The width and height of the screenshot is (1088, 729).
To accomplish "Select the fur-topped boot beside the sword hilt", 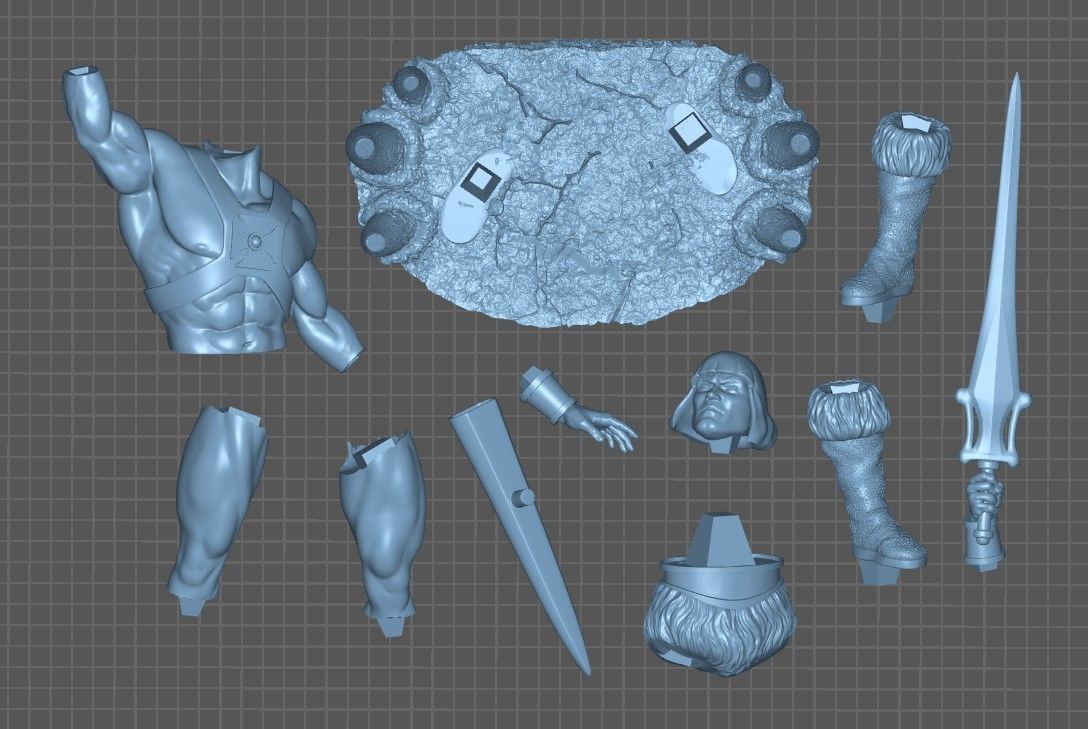I will (x=865, y=482).
